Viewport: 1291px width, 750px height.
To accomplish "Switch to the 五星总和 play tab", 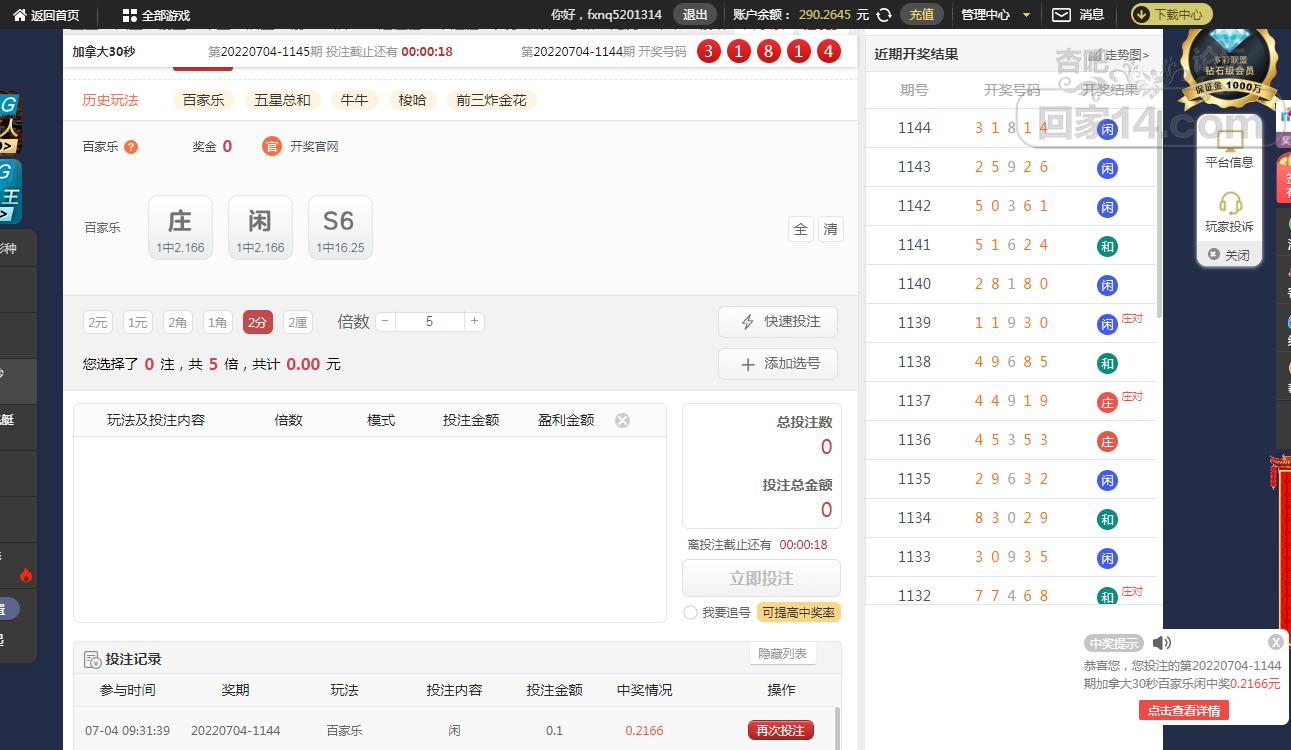I will tap(282, 100).
